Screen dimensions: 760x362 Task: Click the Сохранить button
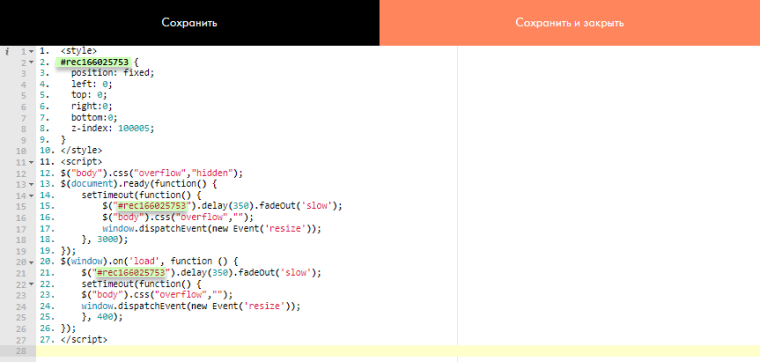(x=190, y=23)
